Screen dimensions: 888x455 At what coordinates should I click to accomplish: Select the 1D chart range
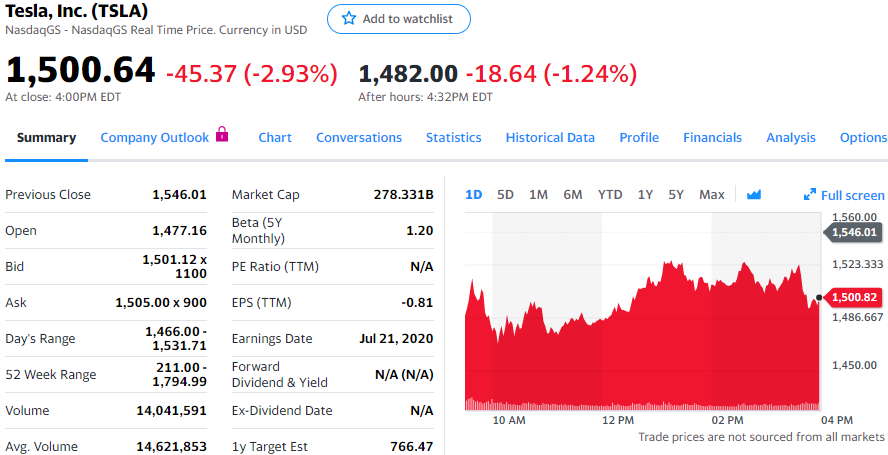coord(474,195)
